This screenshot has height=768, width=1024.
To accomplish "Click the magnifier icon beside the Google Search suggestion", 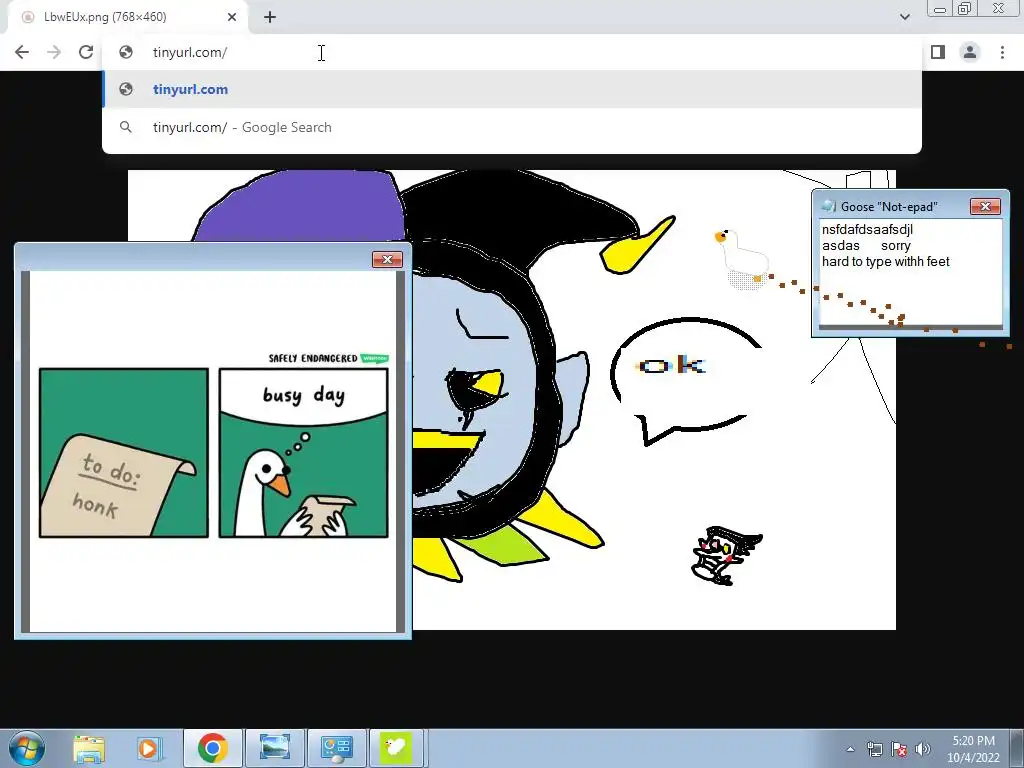I will [126, 127].
